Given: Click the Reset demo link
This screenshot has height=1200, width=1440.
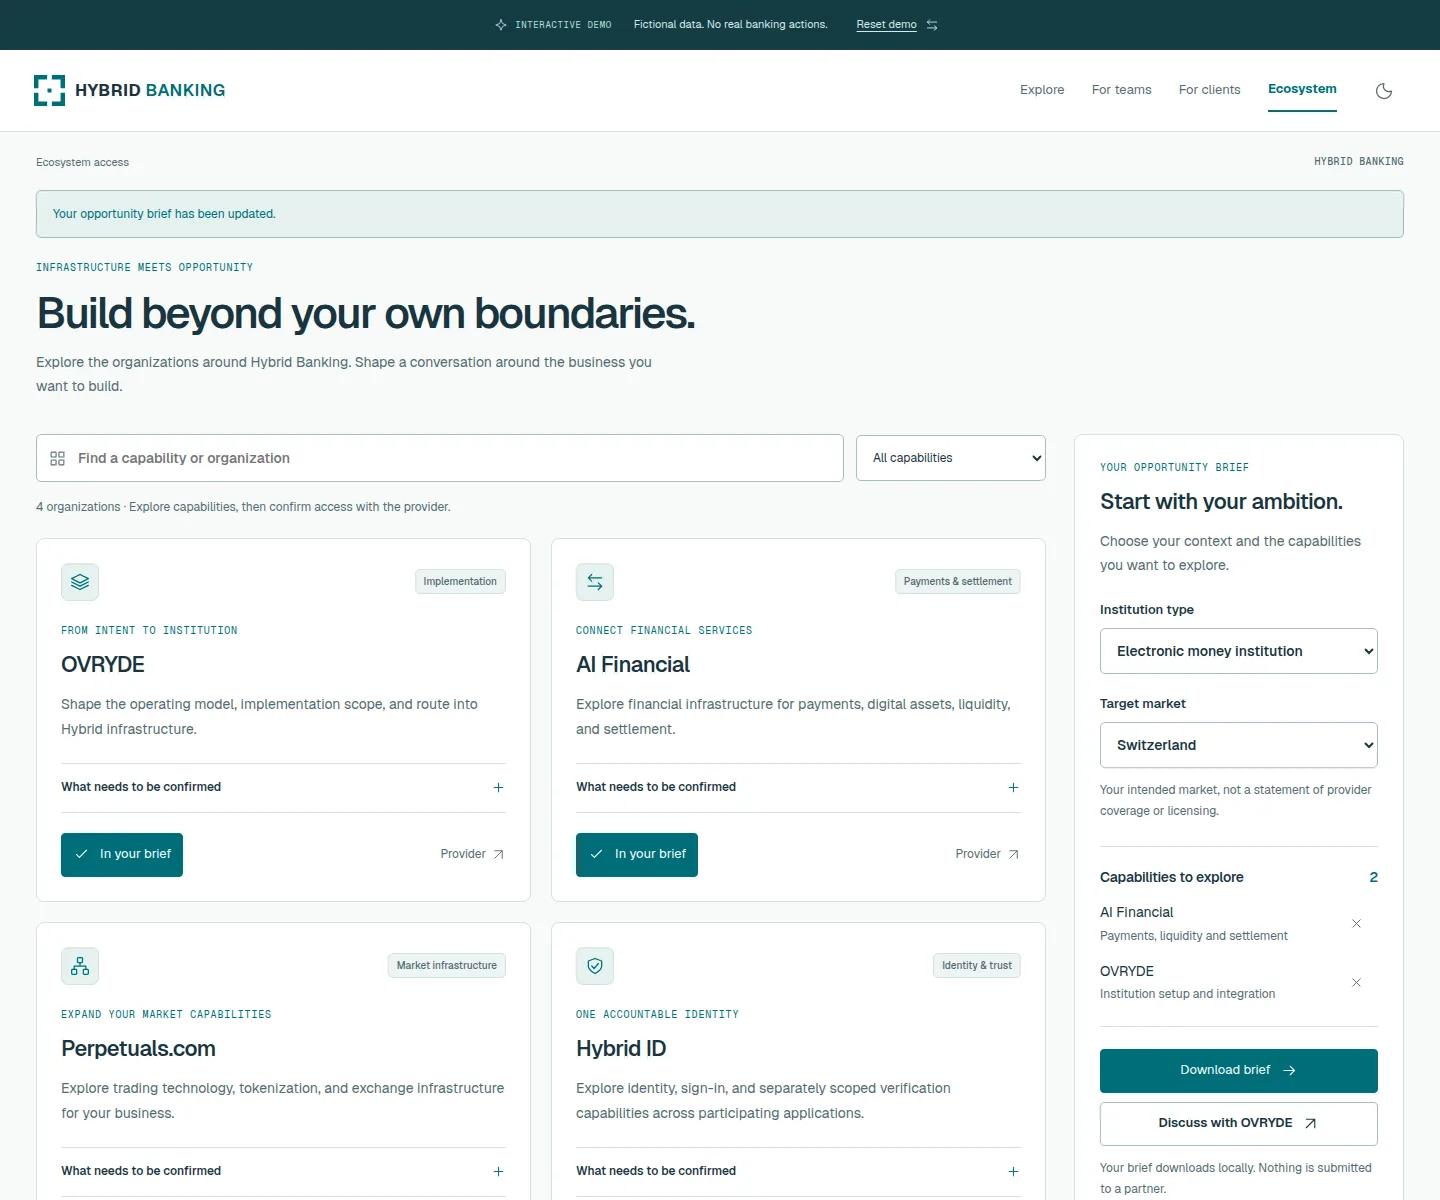Looking at the screenshot, I should (x=897, y=25).
